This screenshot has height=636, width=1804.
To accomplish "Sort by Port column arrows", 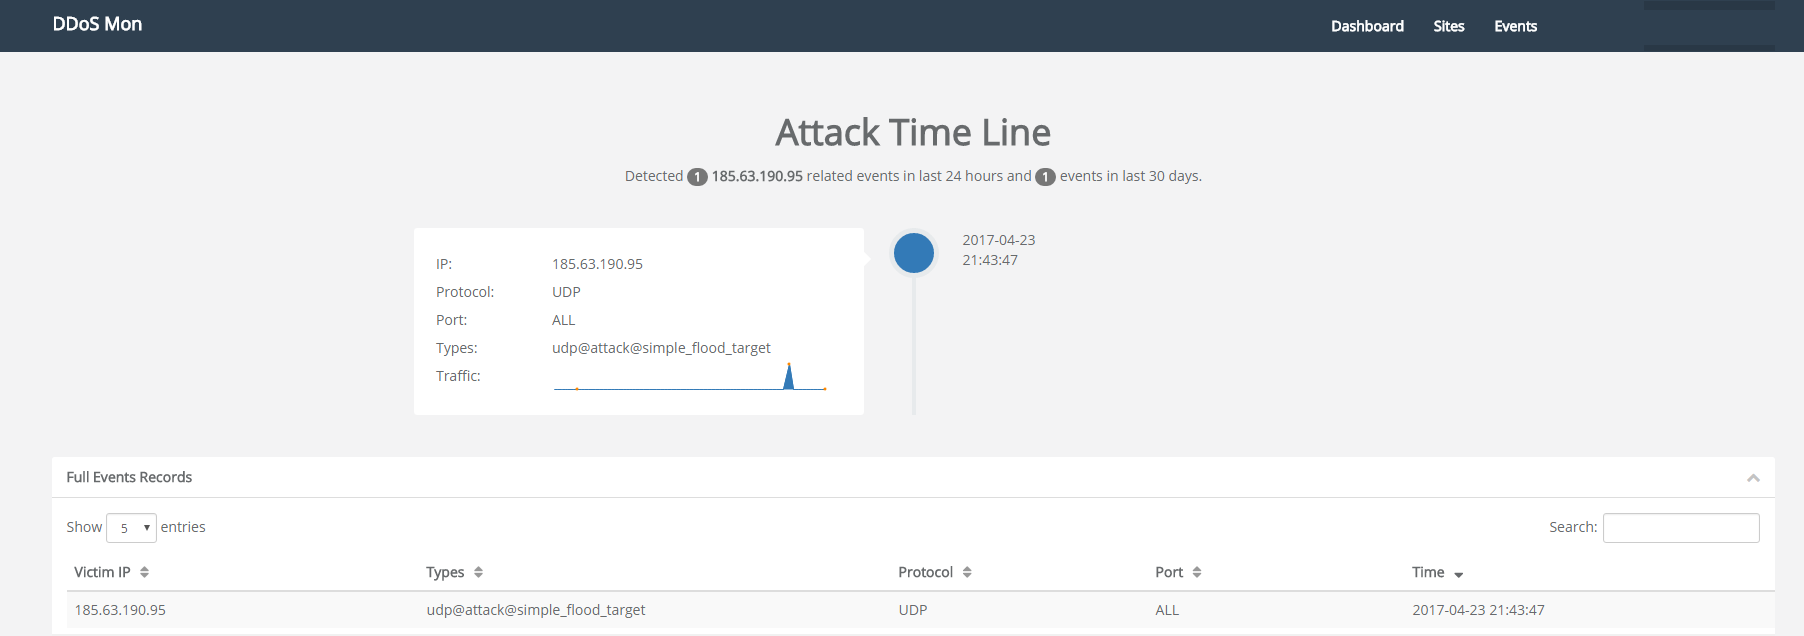I will click(1197, 572).
